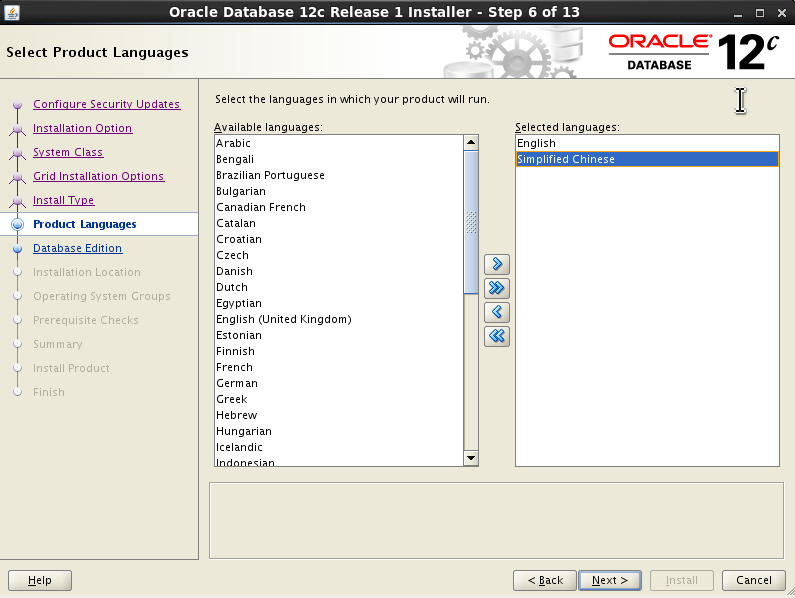This screenshot has height=598, width=795.
Task: Click the add all languages double-arrow button
Action: click(x=497, y=288)
